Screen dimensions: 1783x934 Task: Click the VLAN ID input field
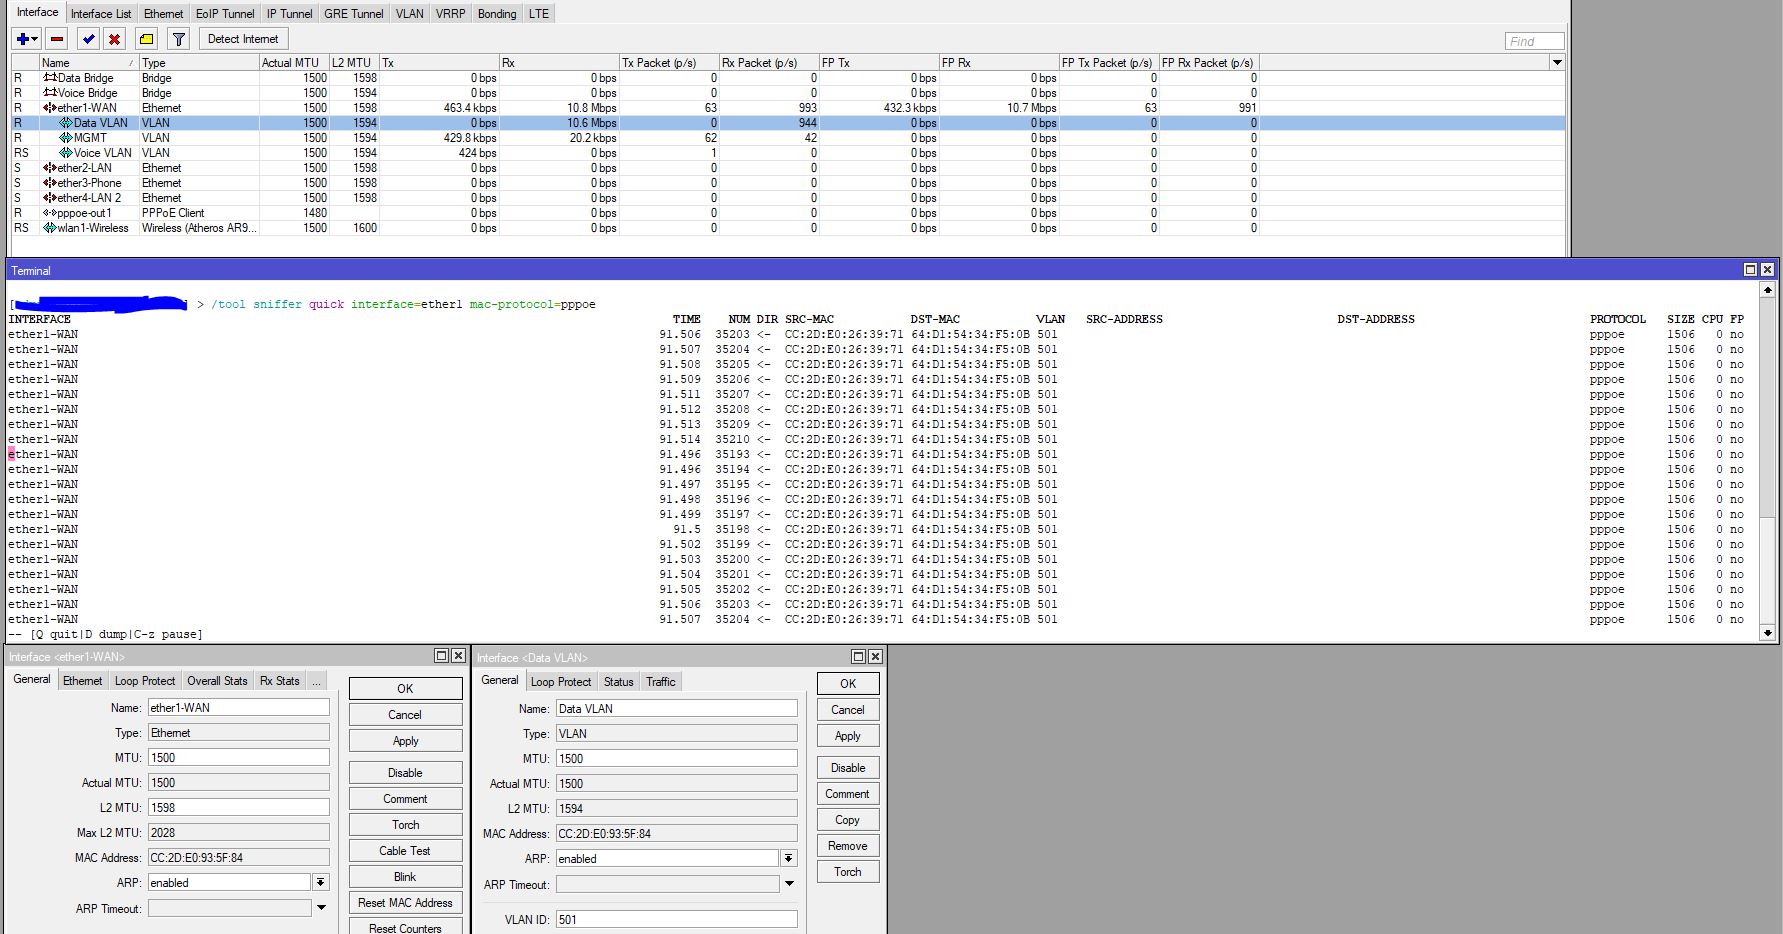(676, 919)
